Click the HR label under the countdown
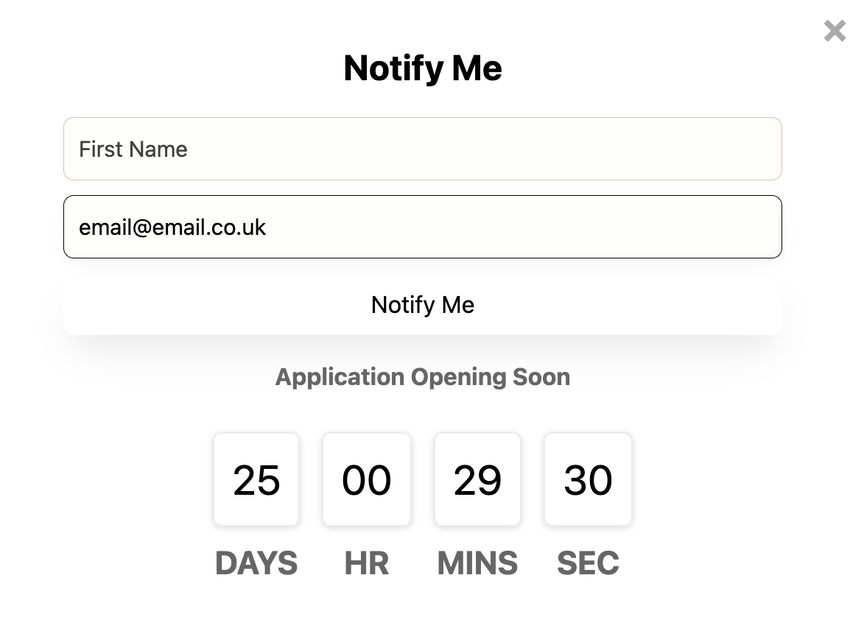 pyautogui.click(x=366, y=563)
